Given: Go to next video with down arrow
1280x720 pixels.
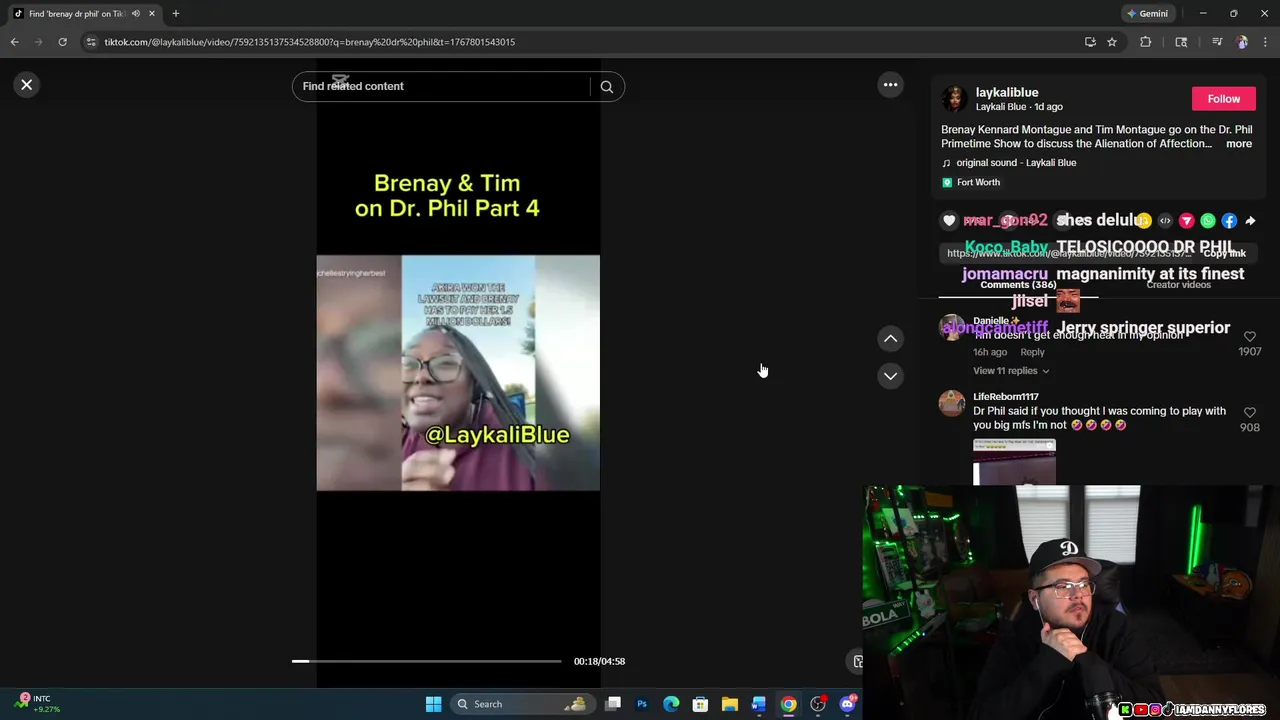Looking at the screenshot, I should tap(890, 376).
